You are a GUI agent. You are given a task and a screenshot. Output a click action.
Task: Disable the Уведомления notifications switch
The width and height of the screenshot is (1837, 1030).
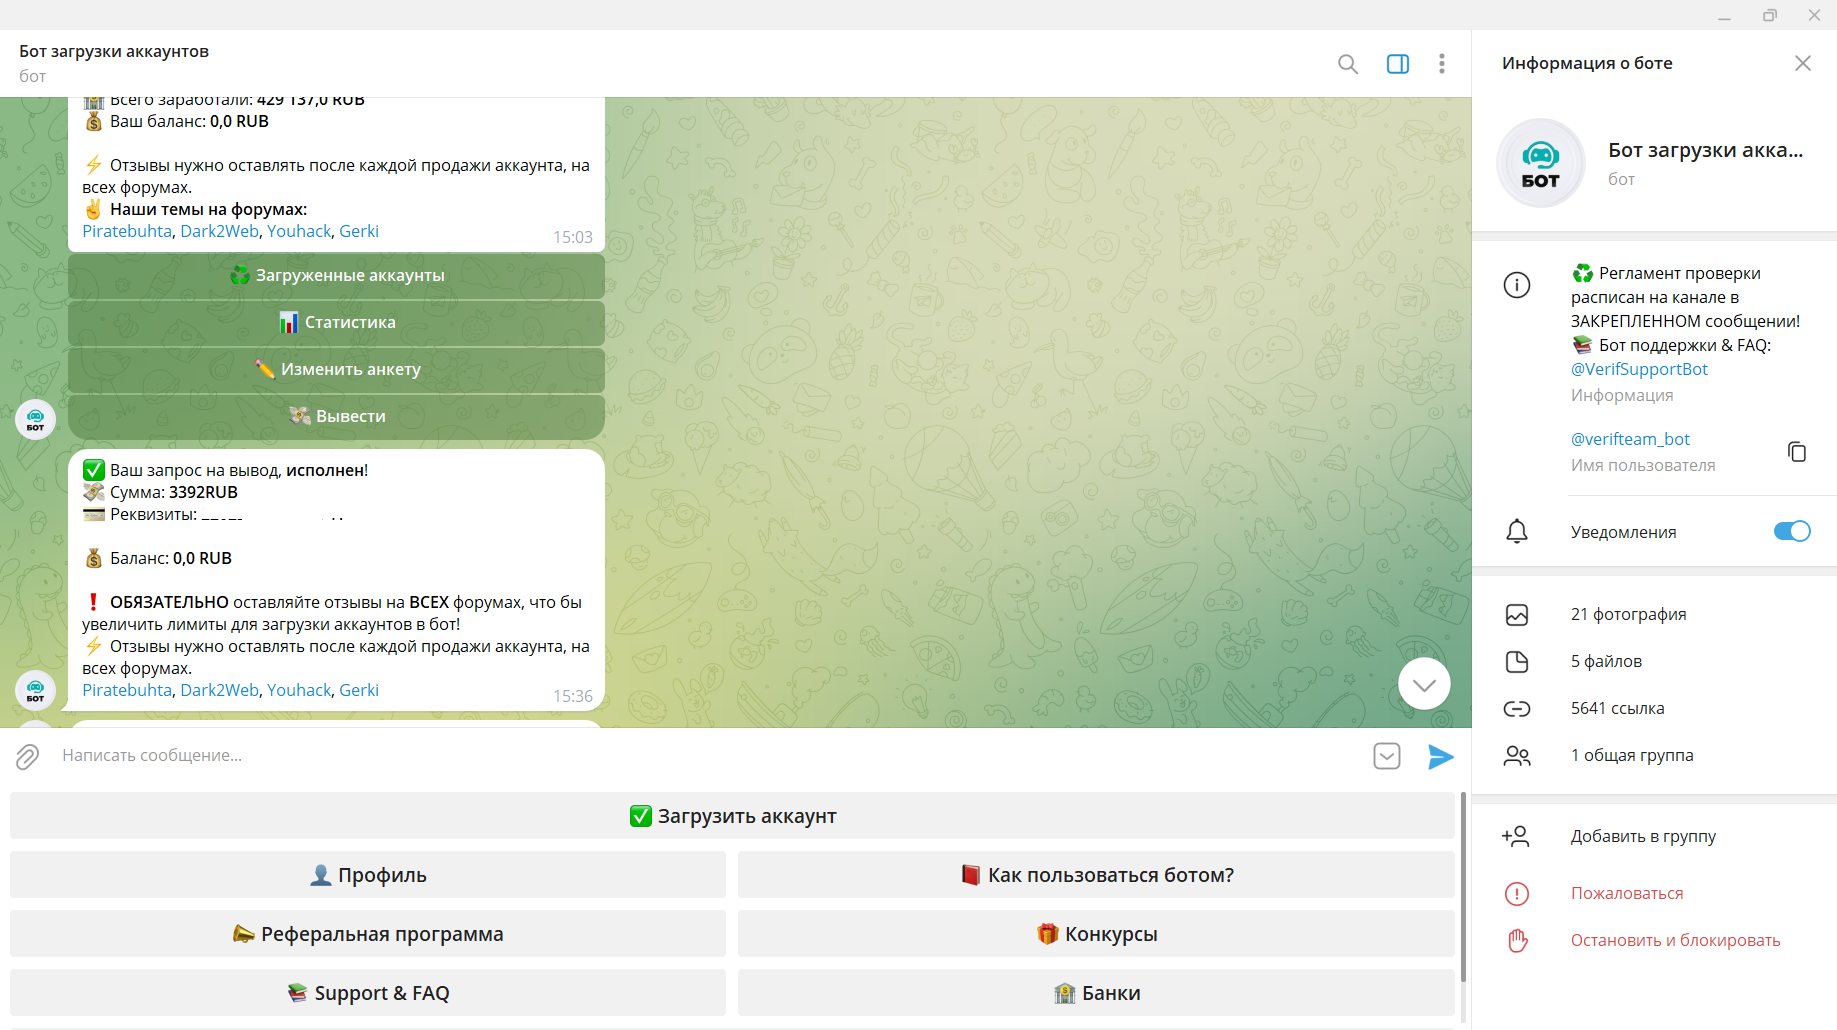point(1791,531)
